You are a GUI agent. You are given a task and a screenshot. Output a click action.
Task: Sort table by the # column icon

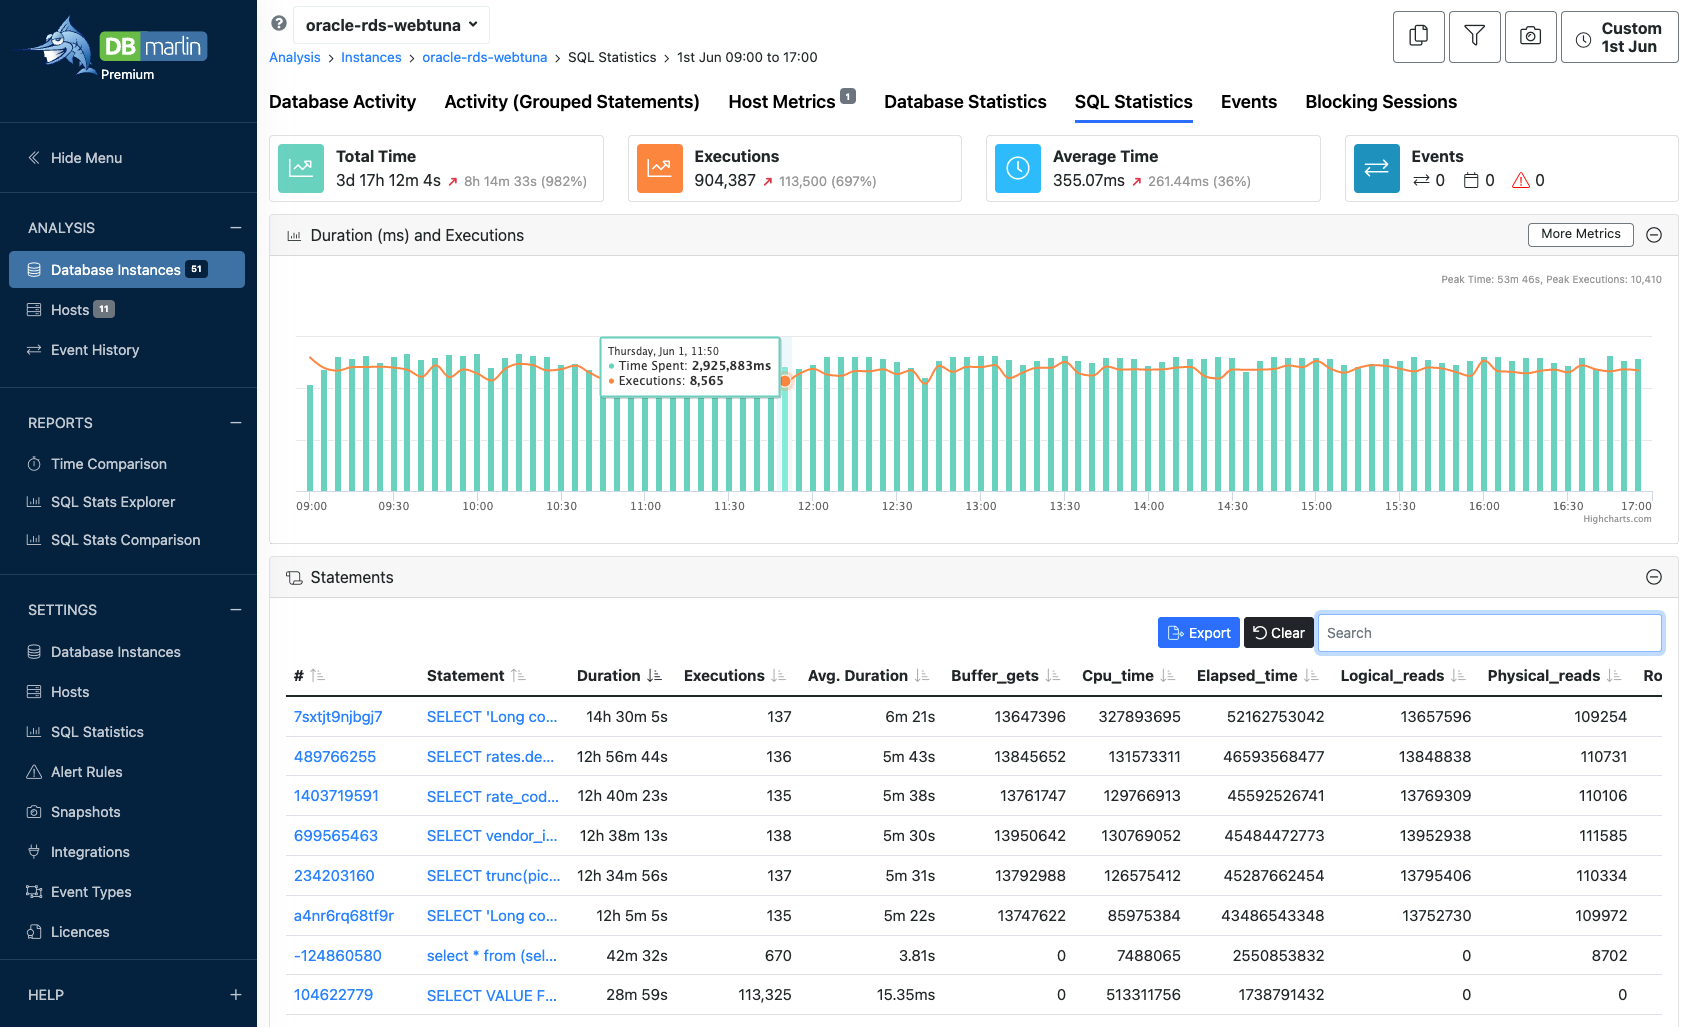pos(318,676)
